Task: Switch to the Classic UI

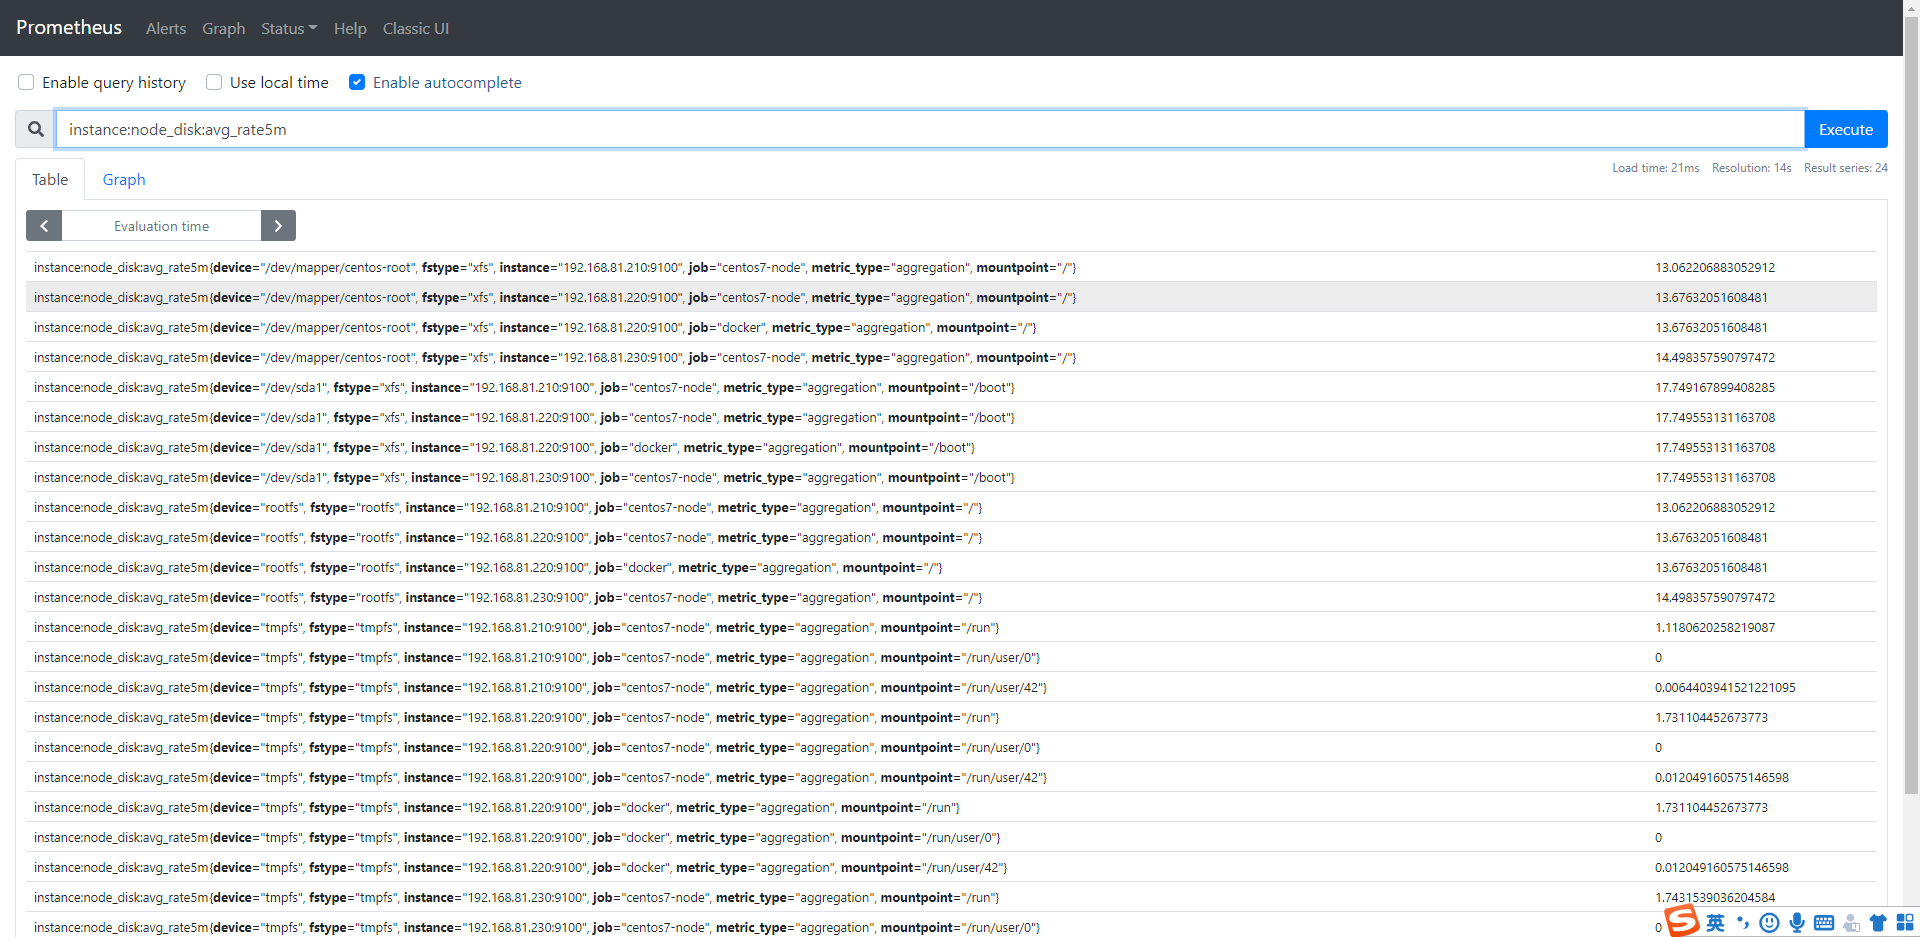Action: [415, 28]
